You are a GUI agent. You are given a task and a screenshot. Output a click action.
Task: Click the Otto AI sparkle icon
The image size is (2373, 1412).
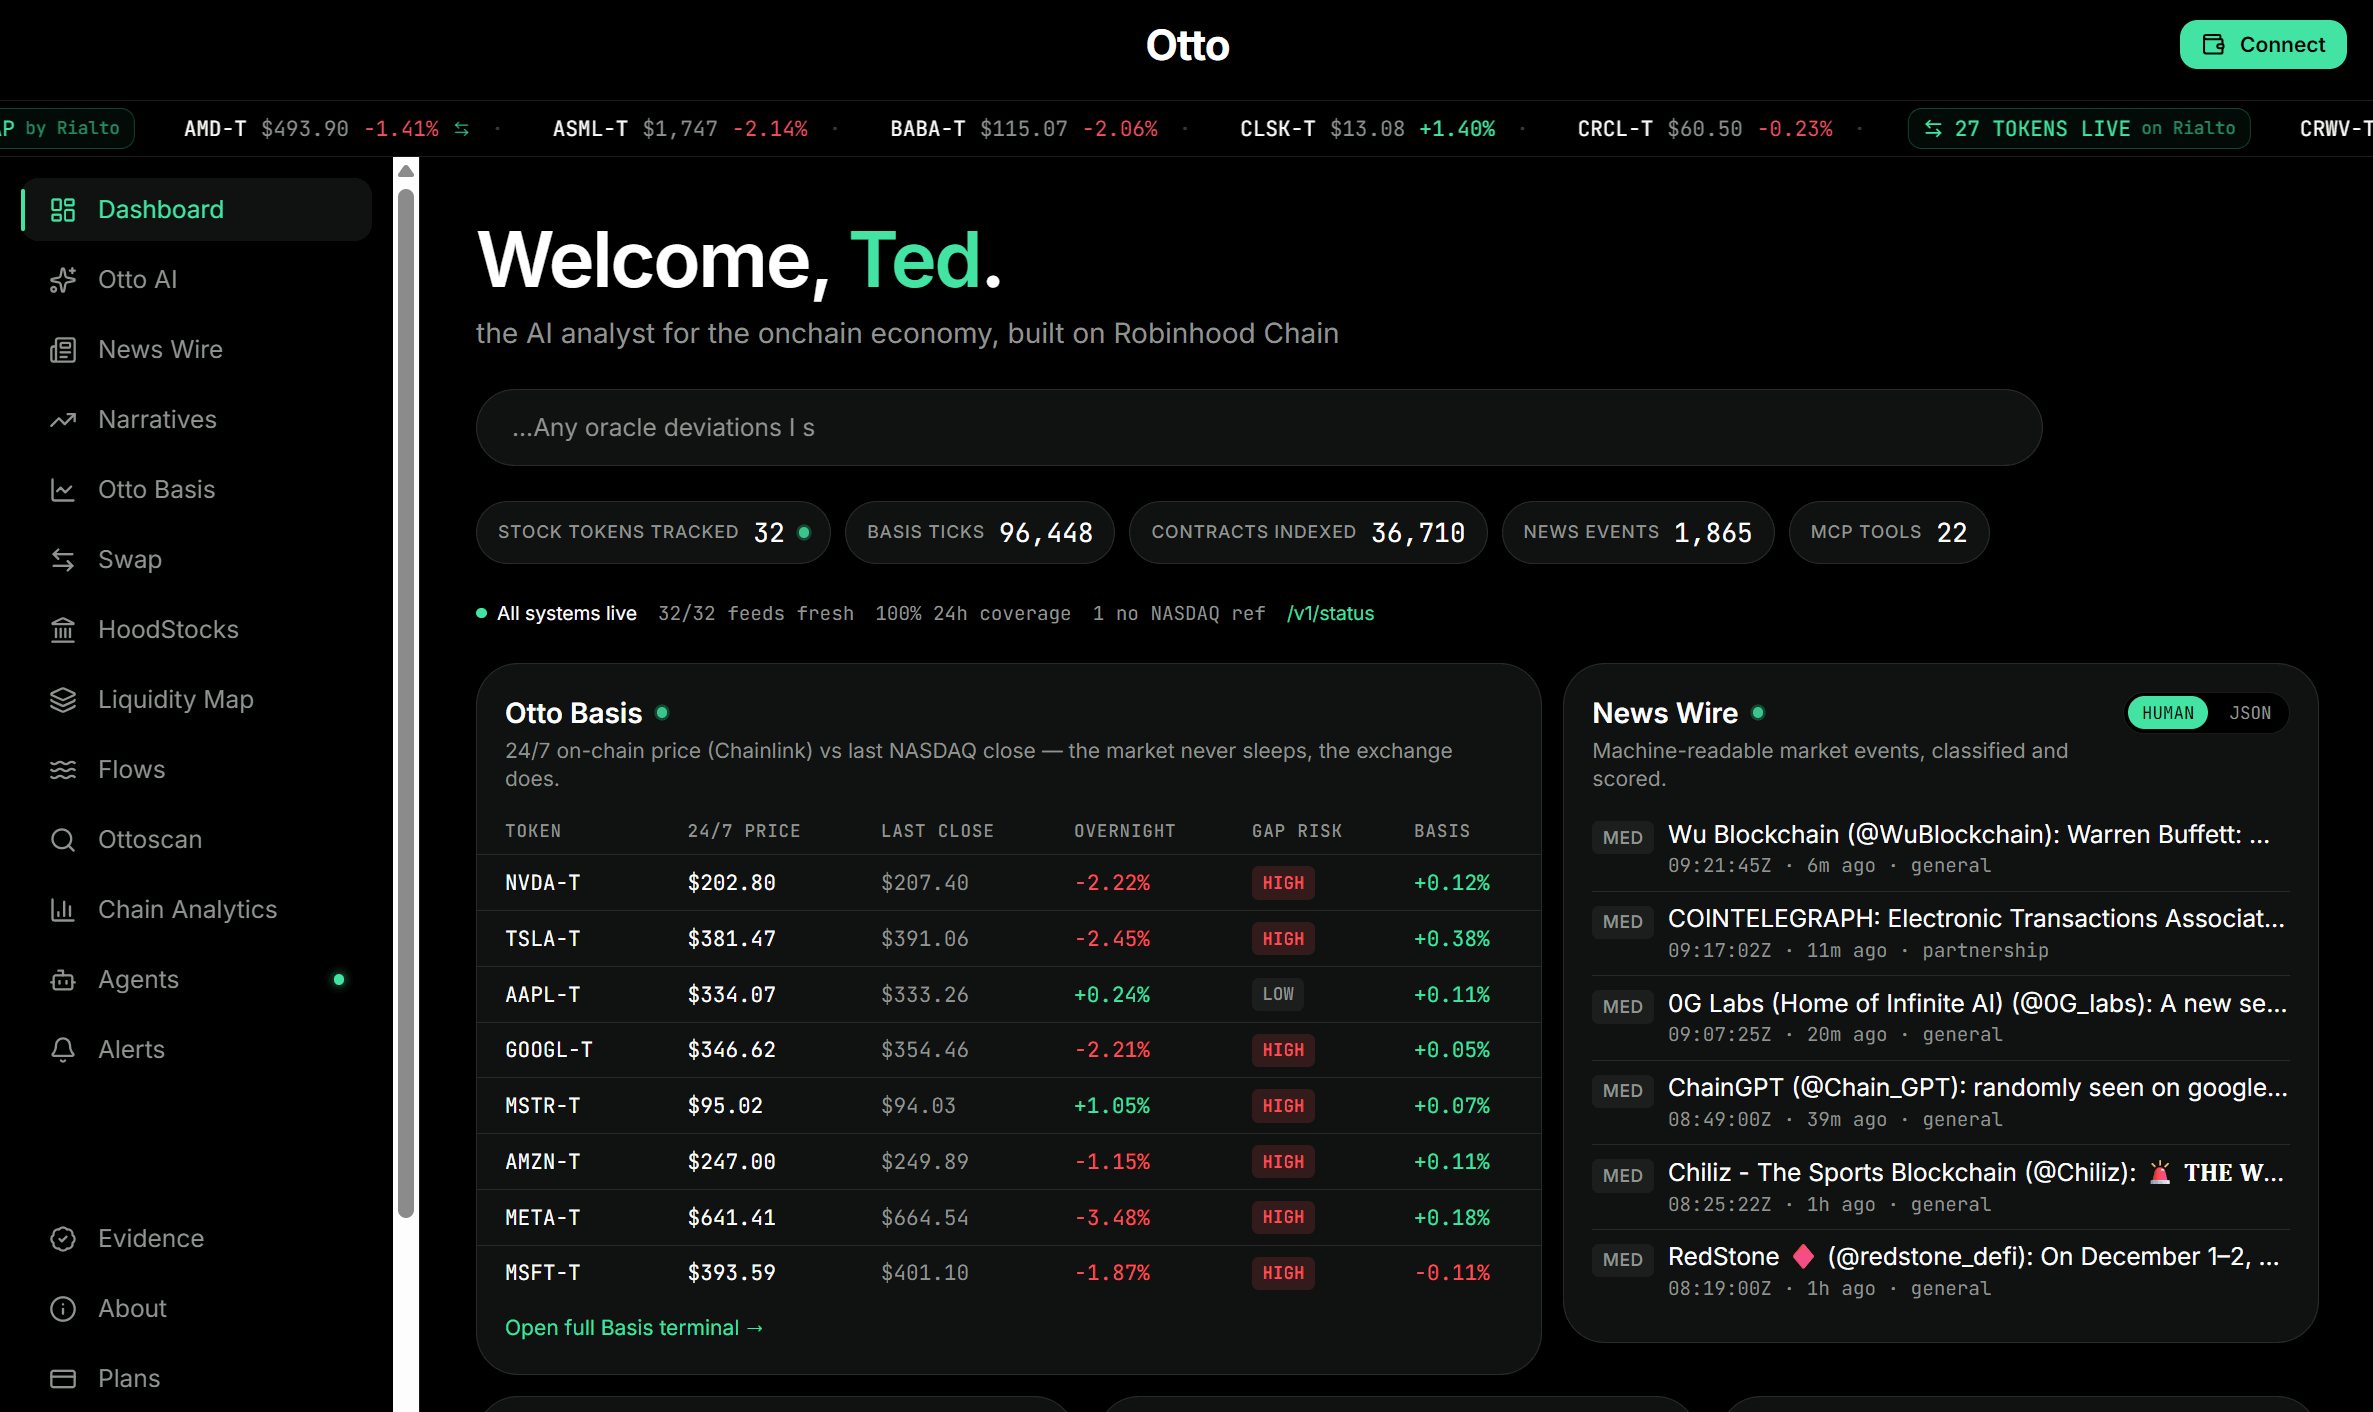pyautogui.click(x=63, y=280)
